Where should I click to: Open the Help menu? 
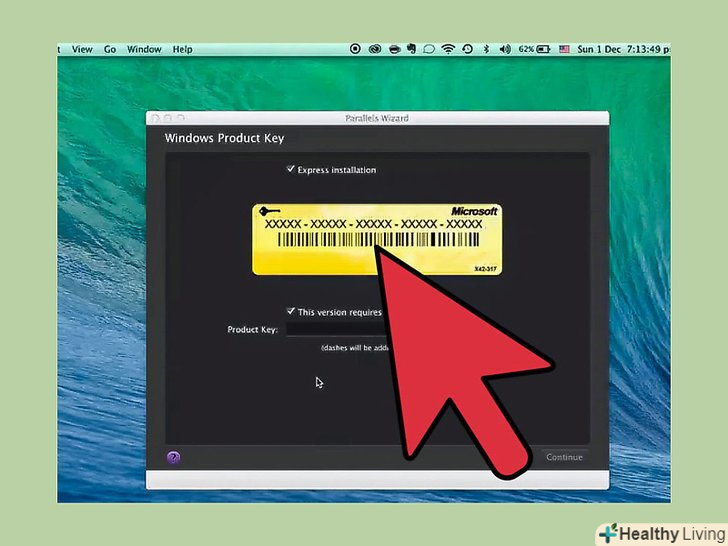point(182,49)
